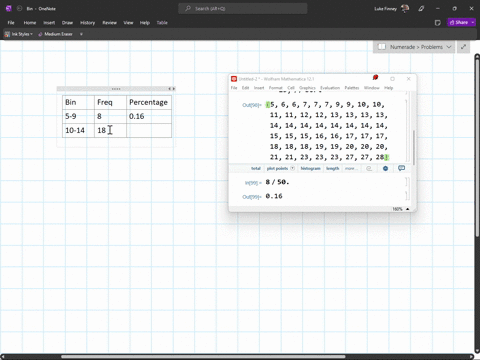
Task: Open the Mathematica Evaluation menu
Action: 330,88
